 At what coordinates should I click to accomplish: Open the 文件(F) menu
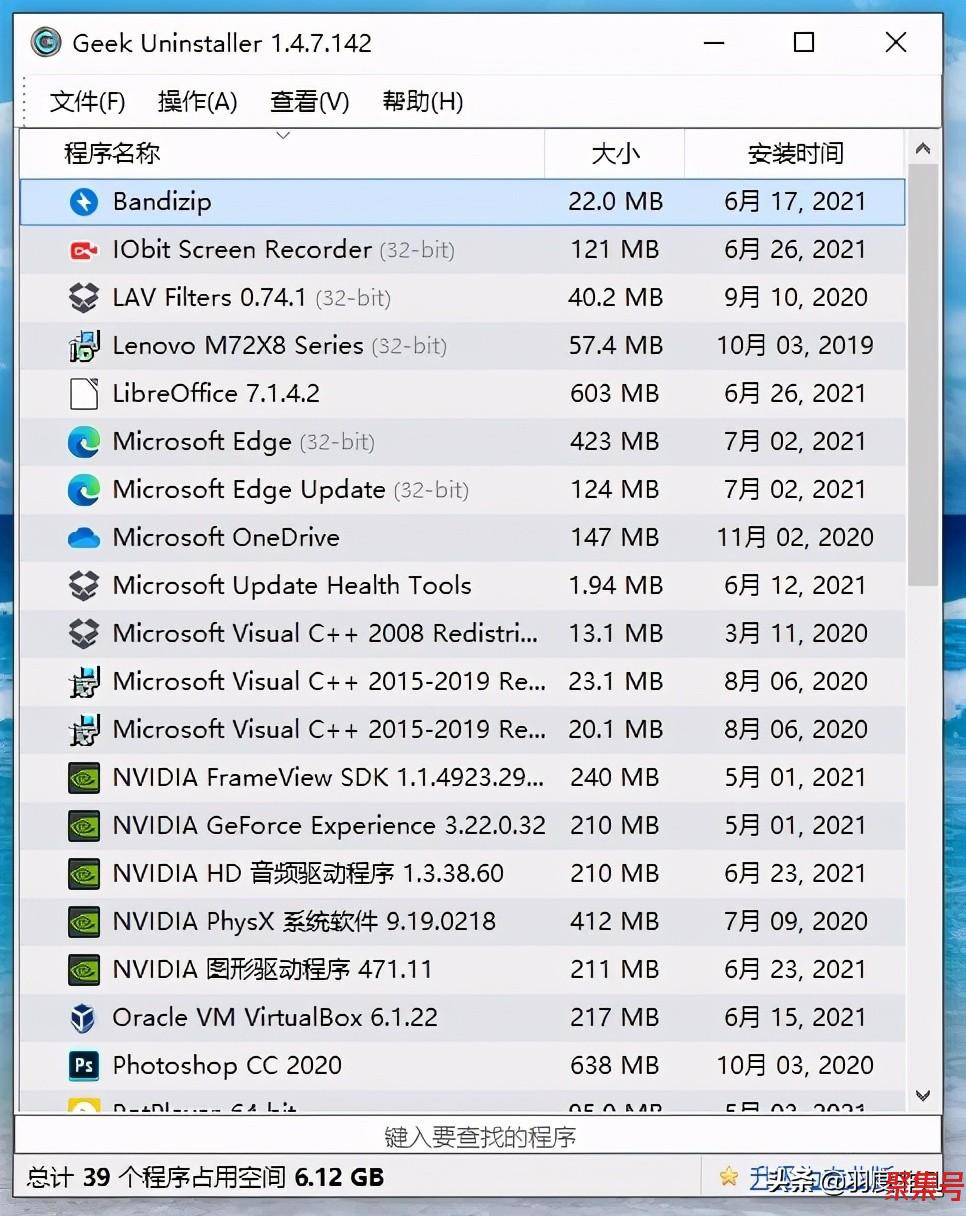pos(87,101)
